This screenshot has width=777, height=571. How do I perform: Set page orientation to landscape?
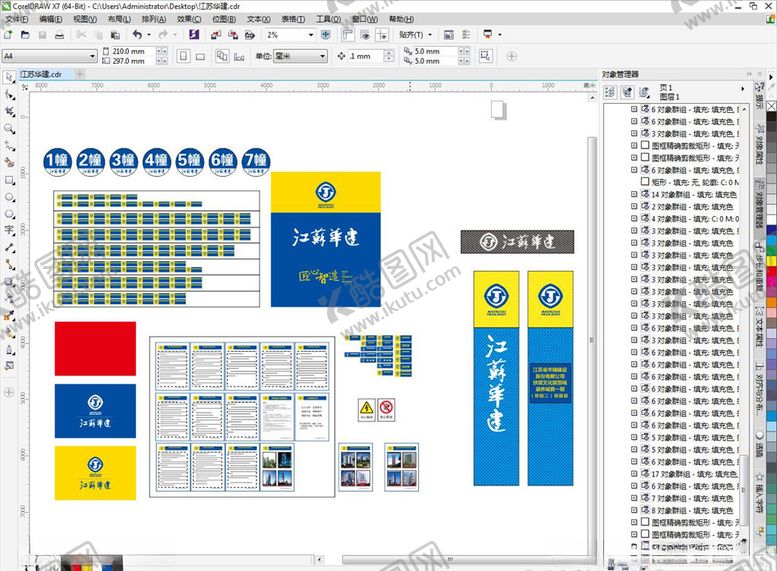[200, 56]
